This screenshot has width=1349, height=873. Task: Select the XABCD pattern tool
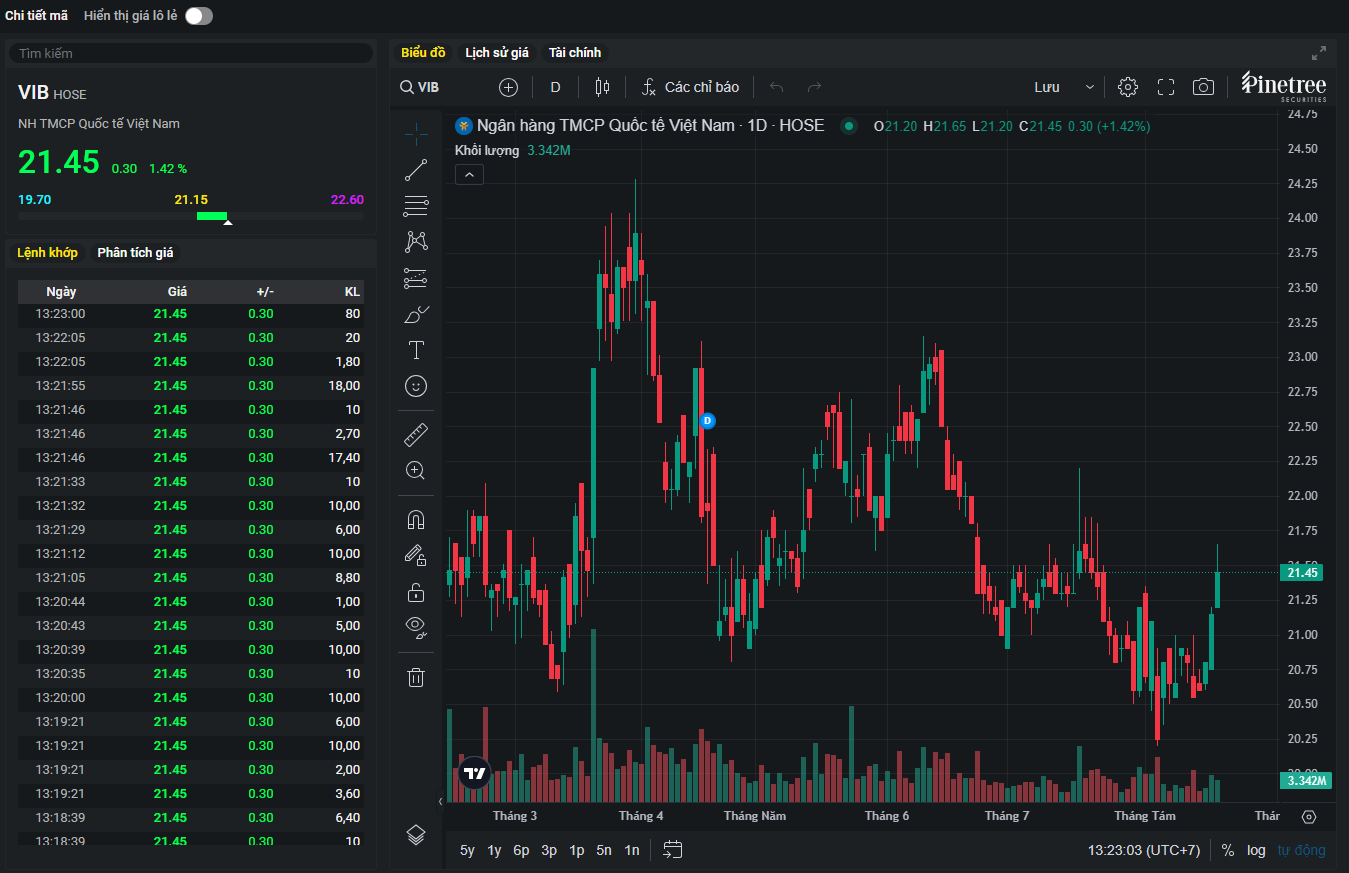[416, 241]
